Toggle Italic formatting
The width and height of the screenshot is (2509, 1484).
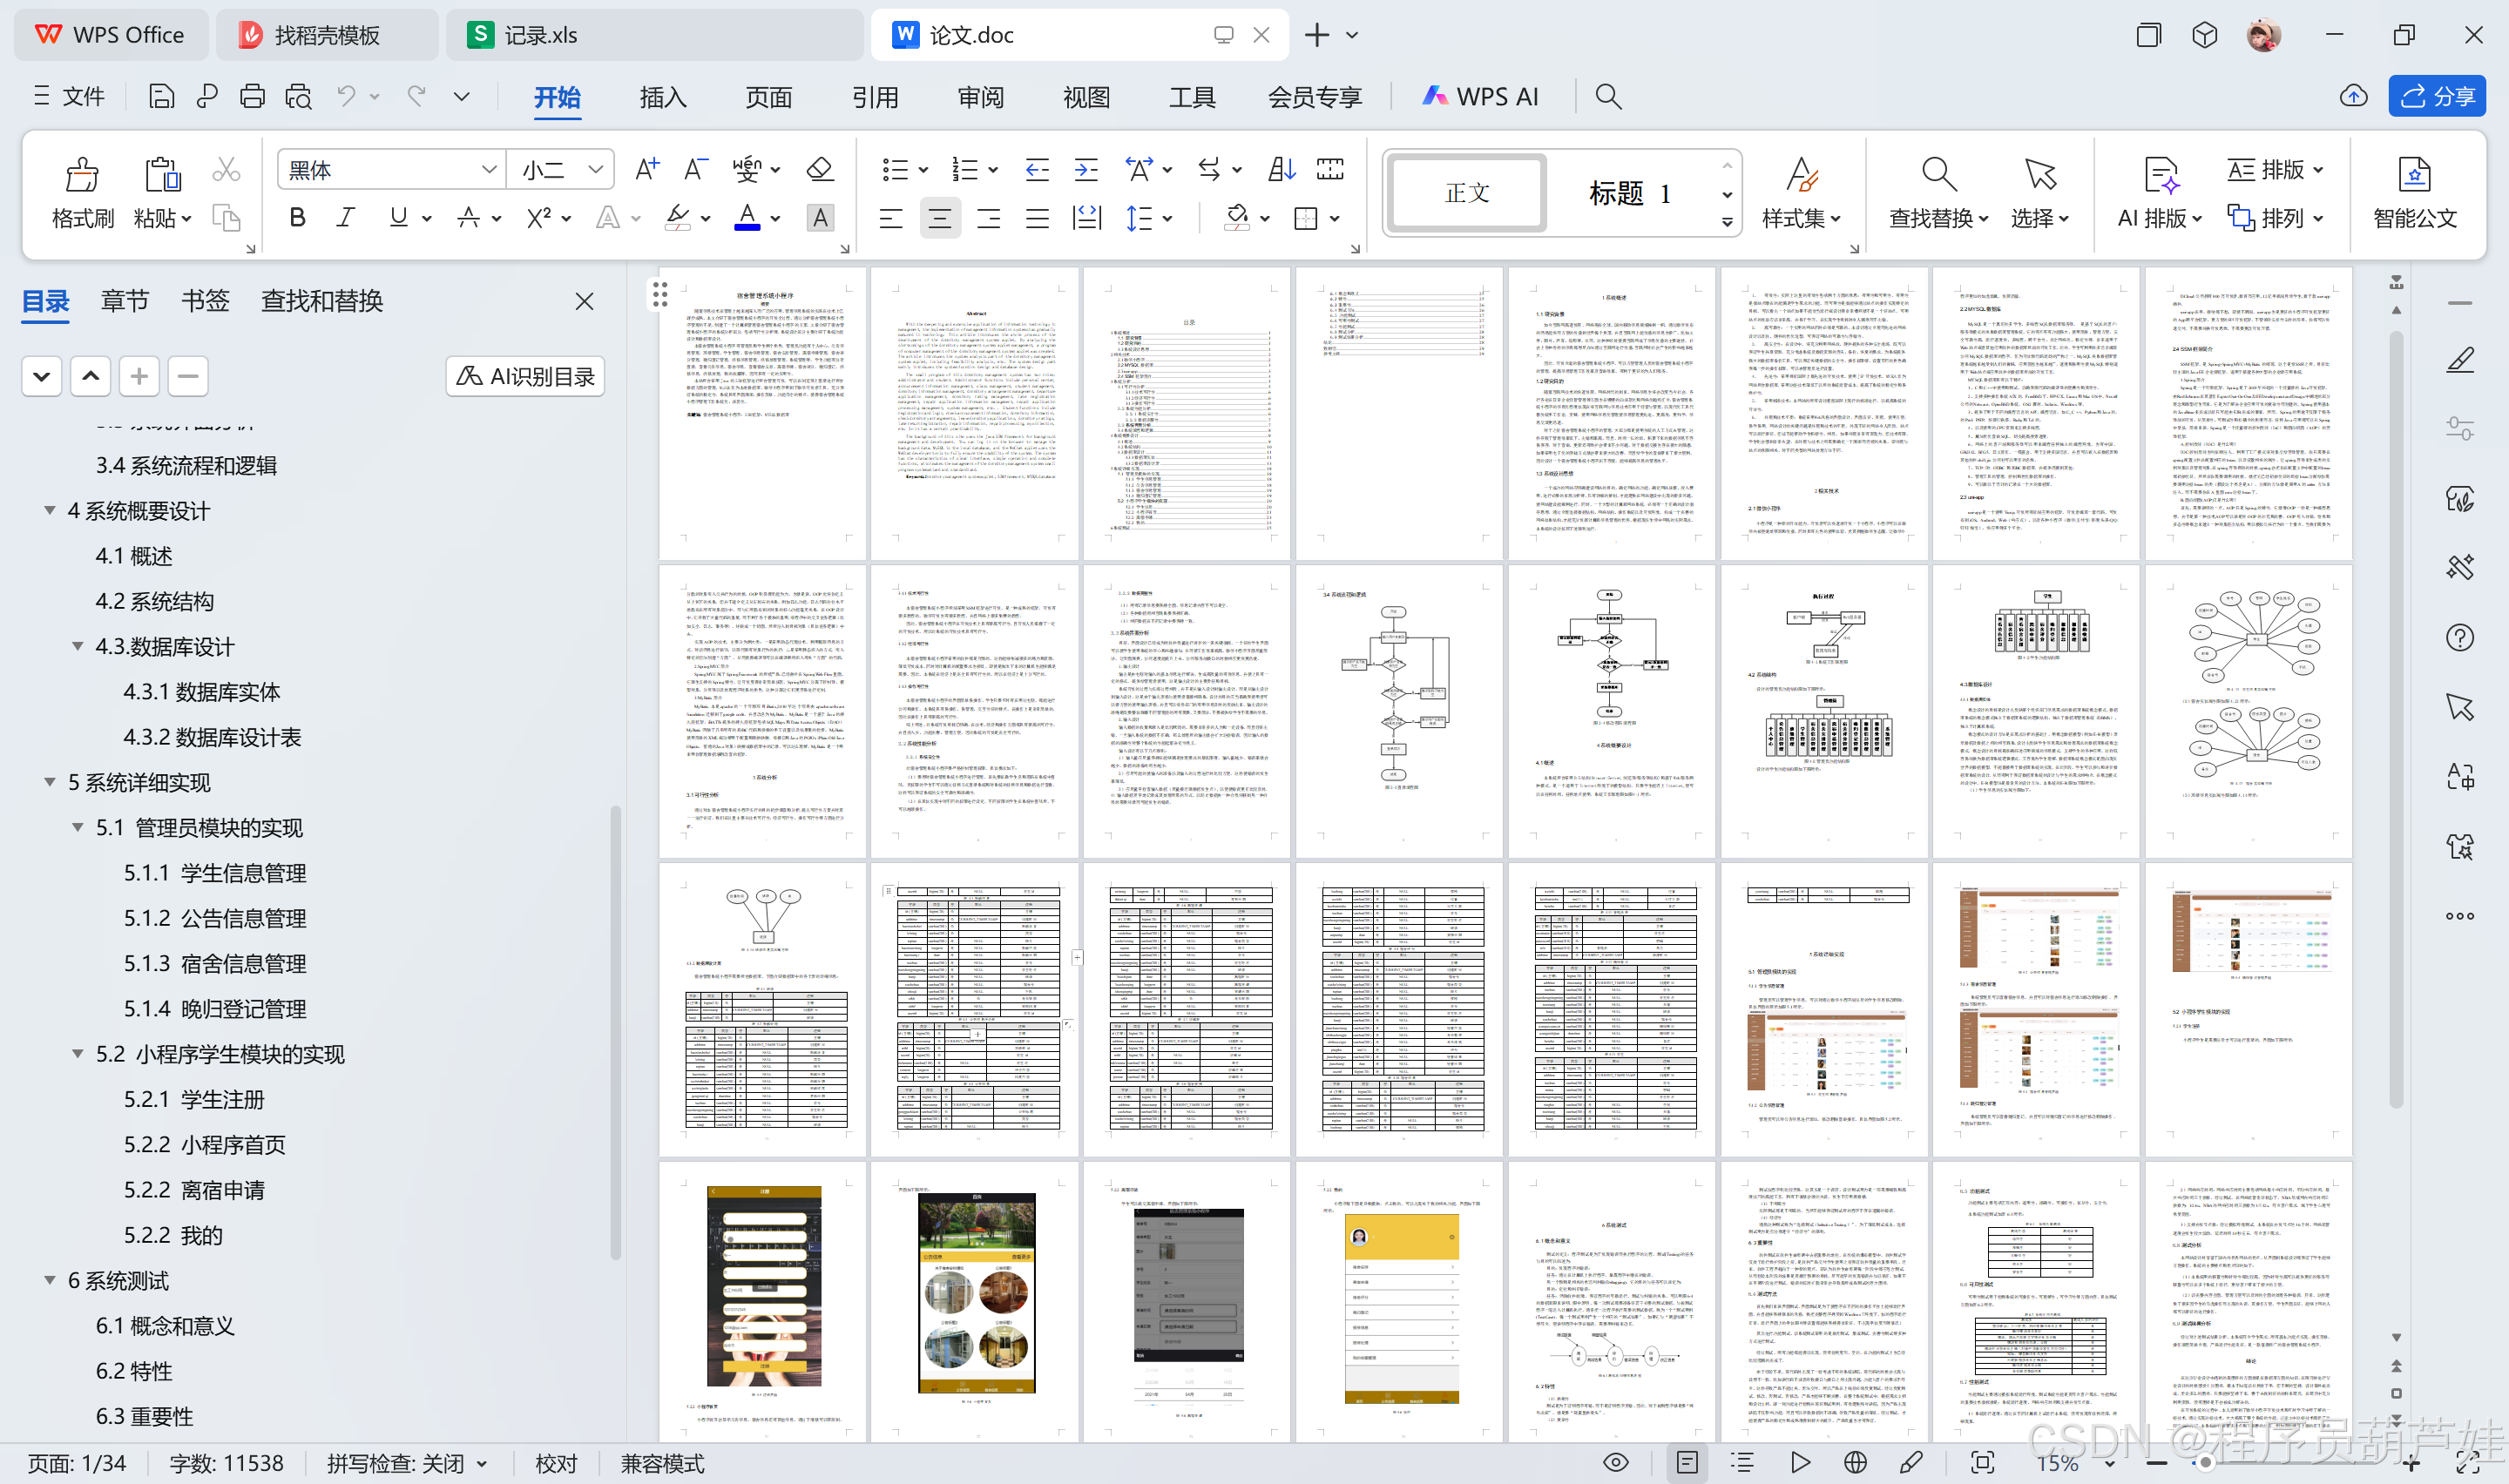346,217
